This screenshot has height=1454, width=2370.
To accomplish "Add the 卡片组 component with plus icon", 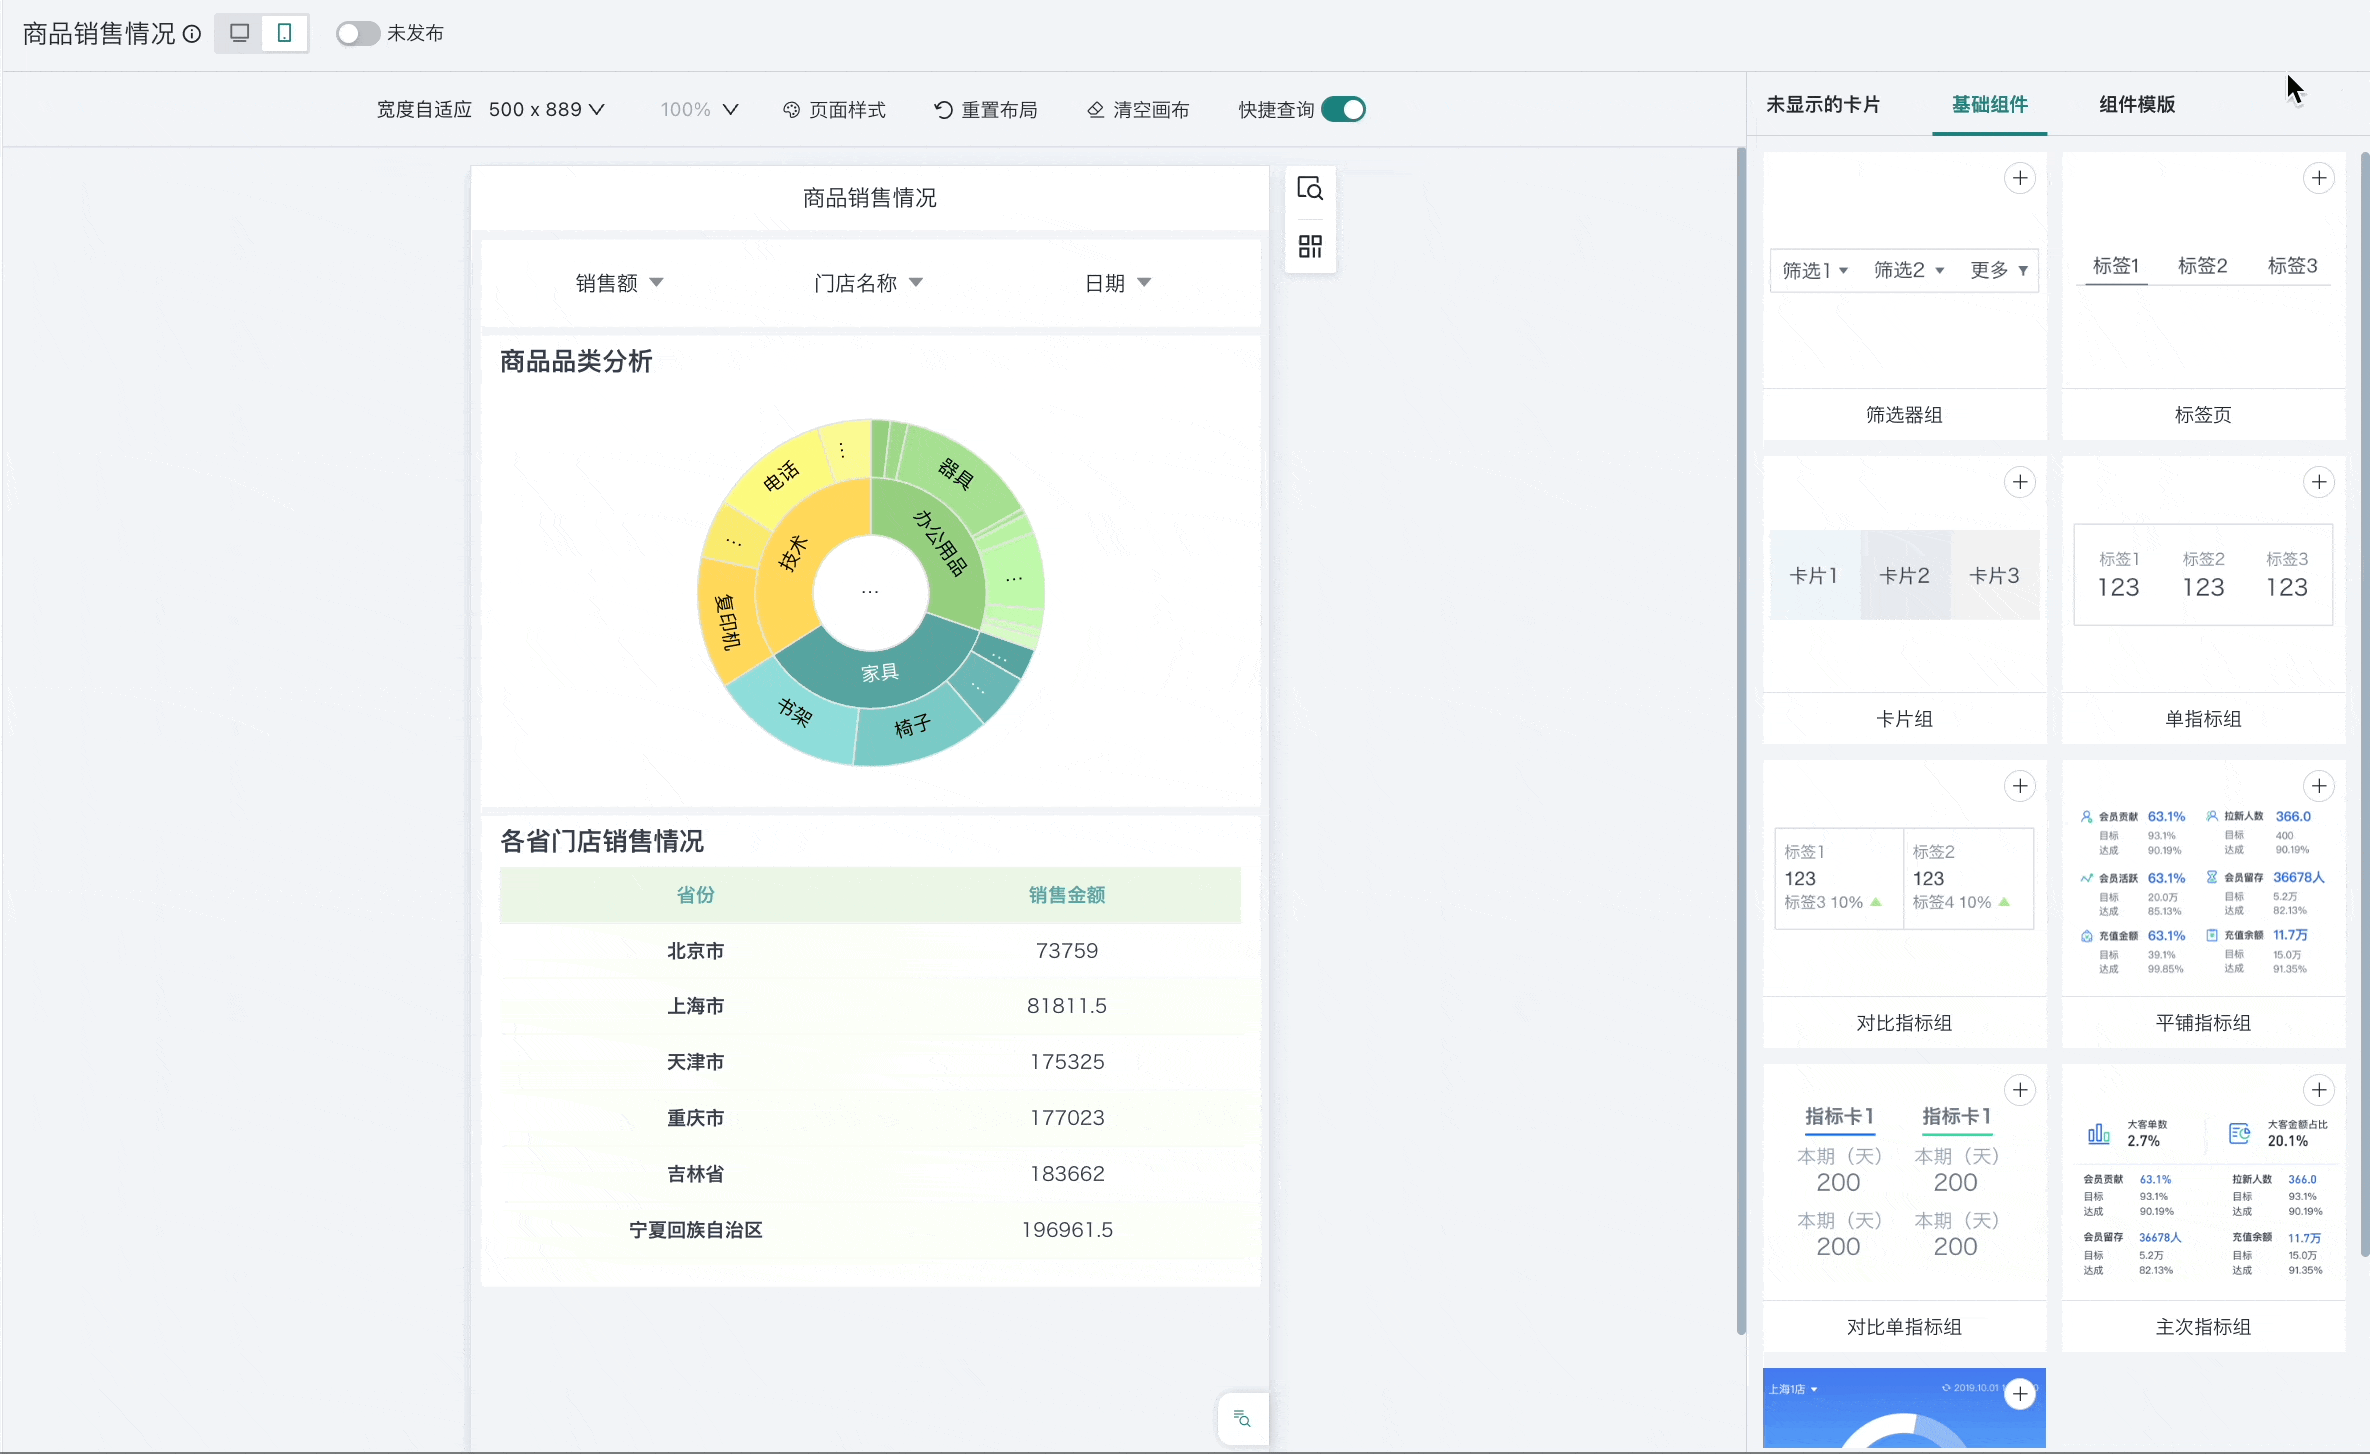I will point(2020,482).
